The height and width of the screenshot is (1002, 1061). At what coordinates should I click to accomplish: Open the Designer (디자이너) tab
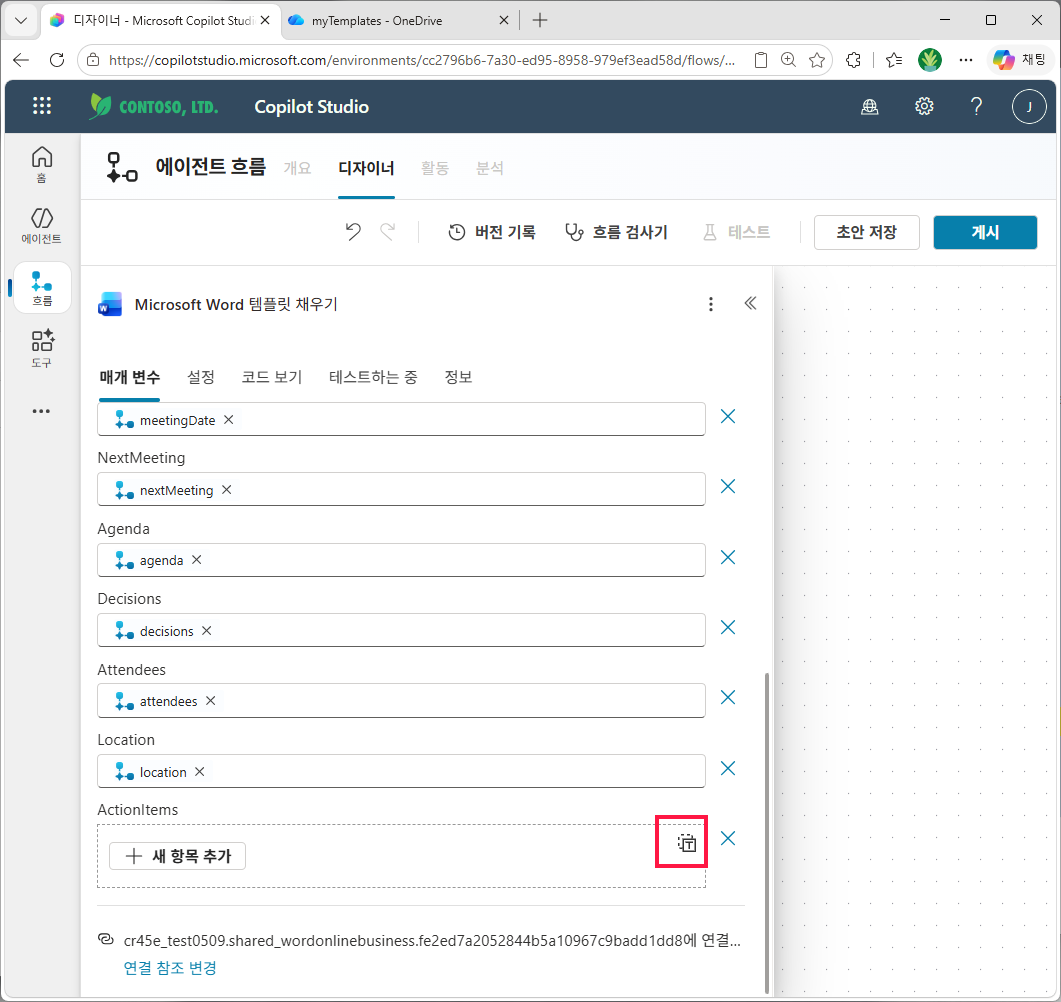tap(366, 168)
